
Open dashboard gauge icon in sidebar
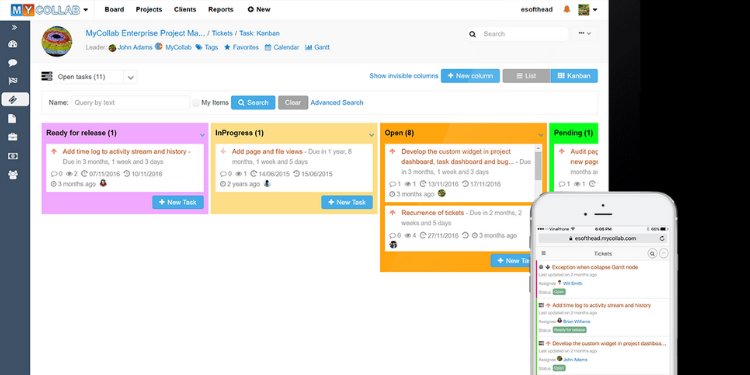pos(13,44)
